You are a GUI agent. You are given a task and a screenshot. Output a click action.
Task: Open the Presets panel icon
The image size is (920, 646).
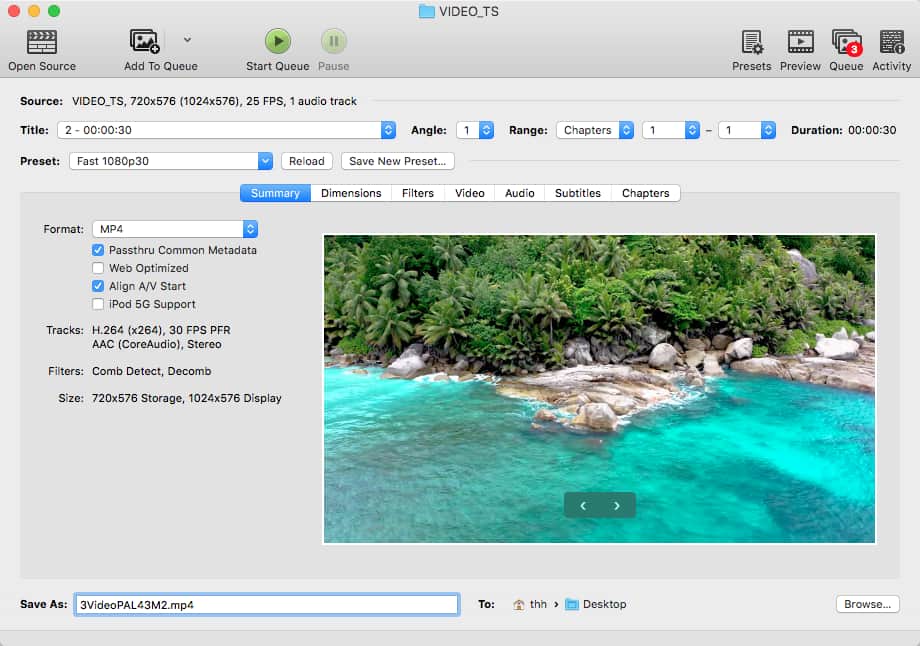pyautogui.click(x=751, y=42)
